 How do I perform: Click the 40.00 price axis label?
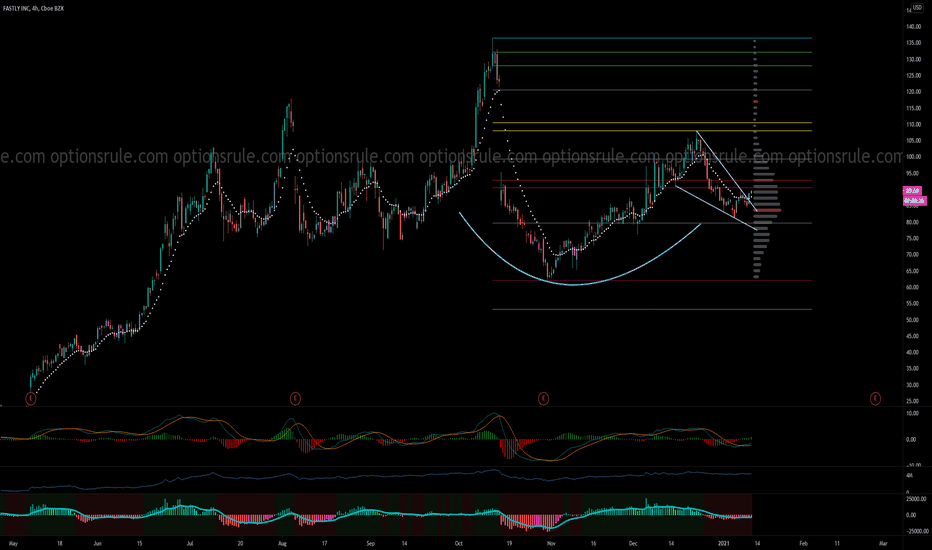[x=914, y=352]
